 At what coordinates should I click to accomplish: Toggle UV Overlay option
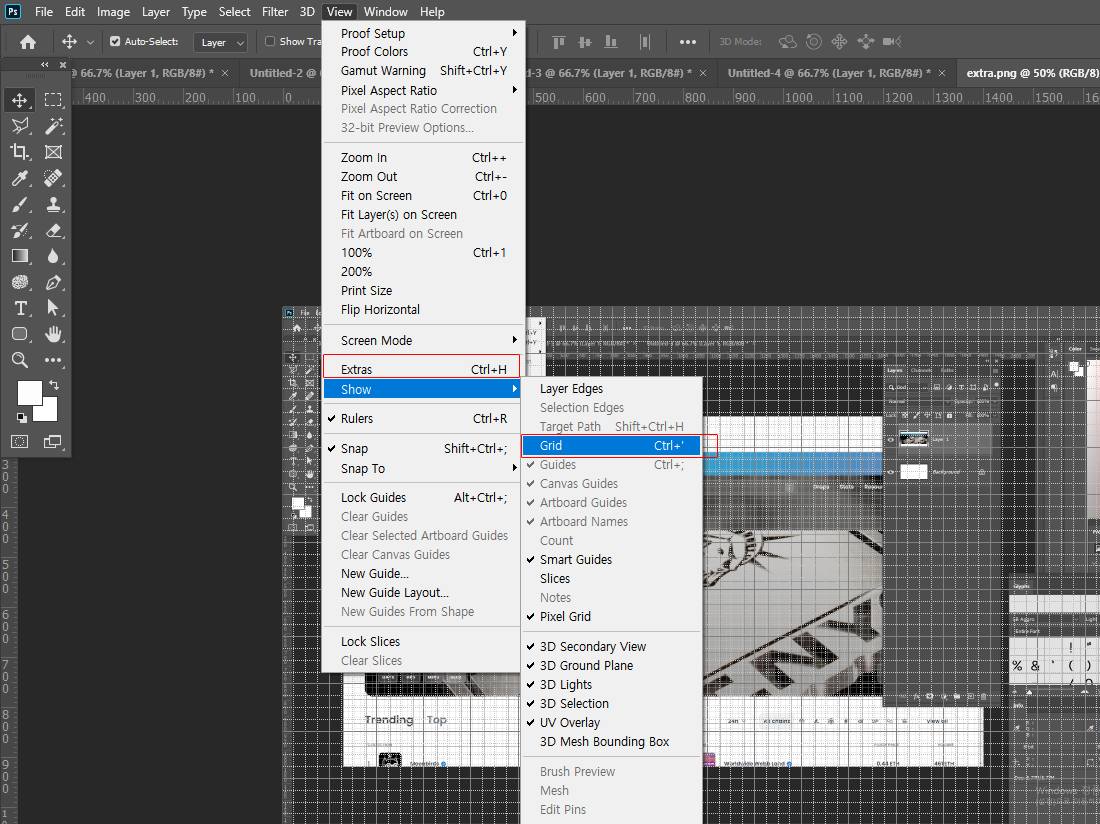612,722
